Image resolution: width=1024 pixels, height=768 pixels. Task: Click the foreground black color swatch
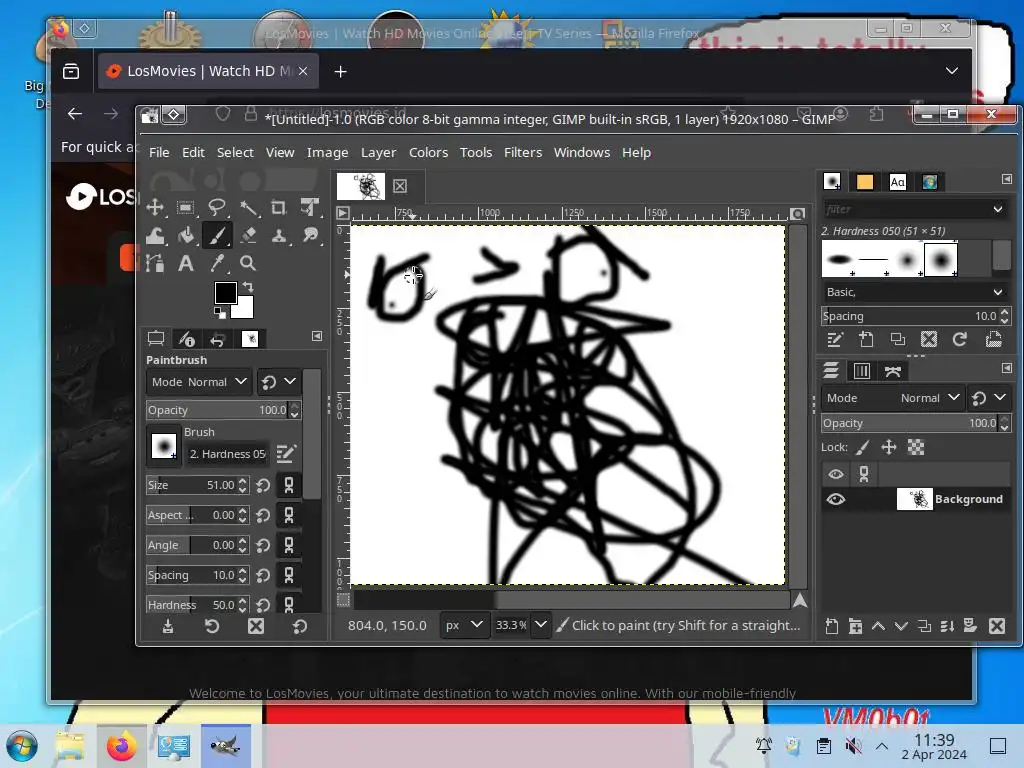[225, 293]
